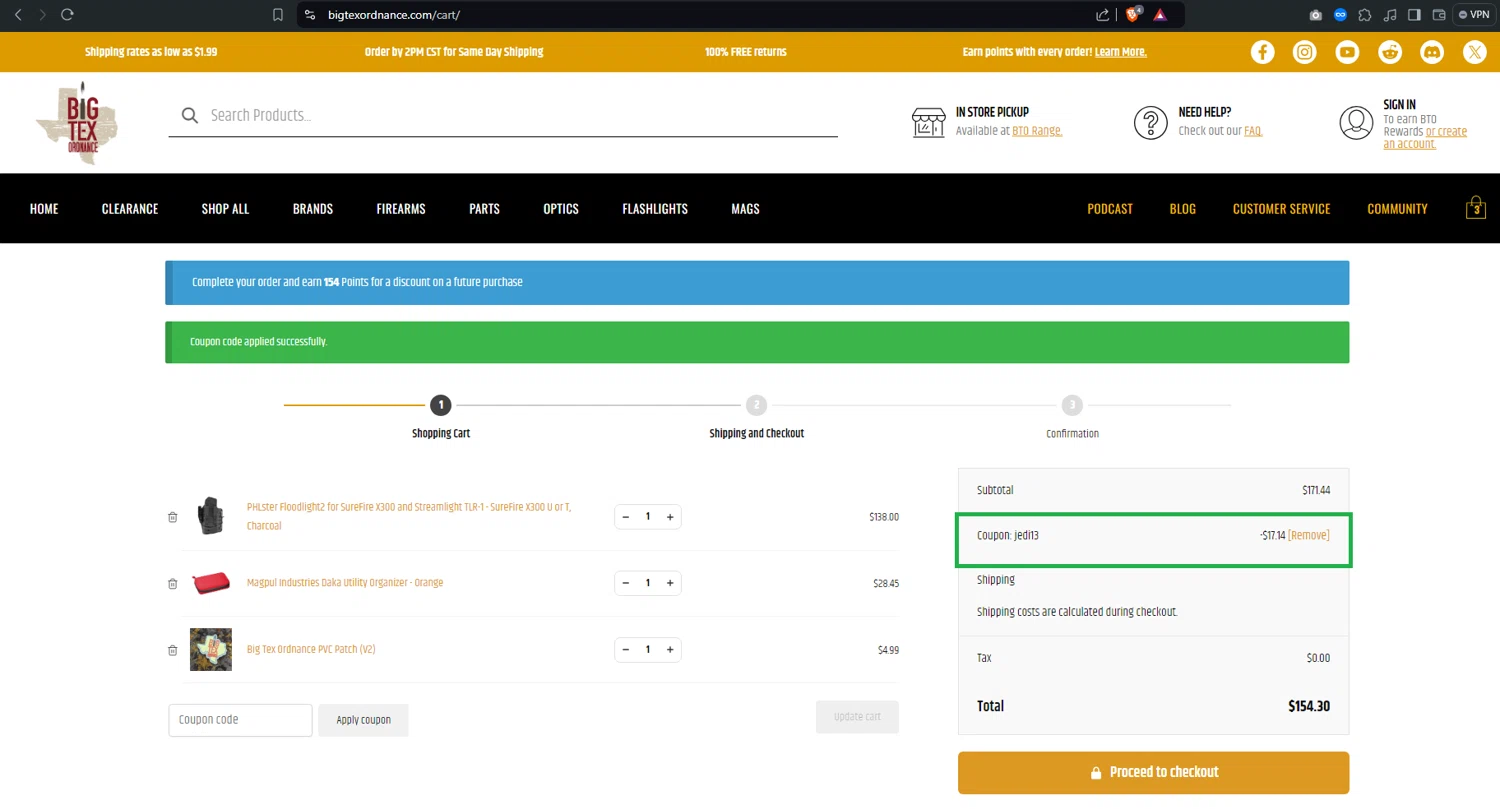1500x809 pixels.
Task: Open CUSTOMER SERVICE menu item
Action: (1281, 209)
